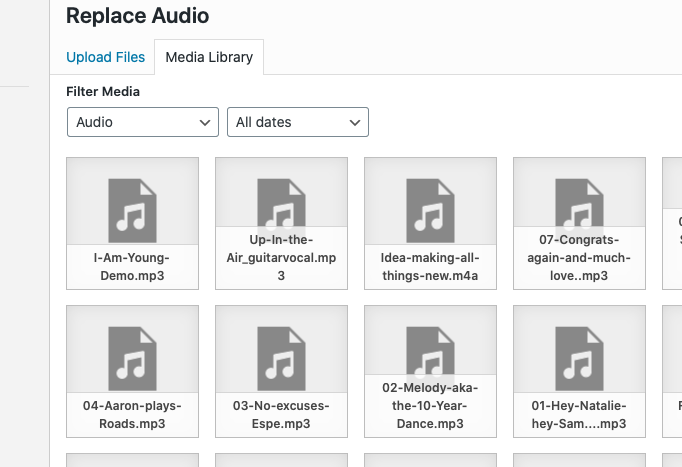
Task: Select the Up-In-the-Air_guitarvocal.mp3 audio icon
Action: click(281, 203)
